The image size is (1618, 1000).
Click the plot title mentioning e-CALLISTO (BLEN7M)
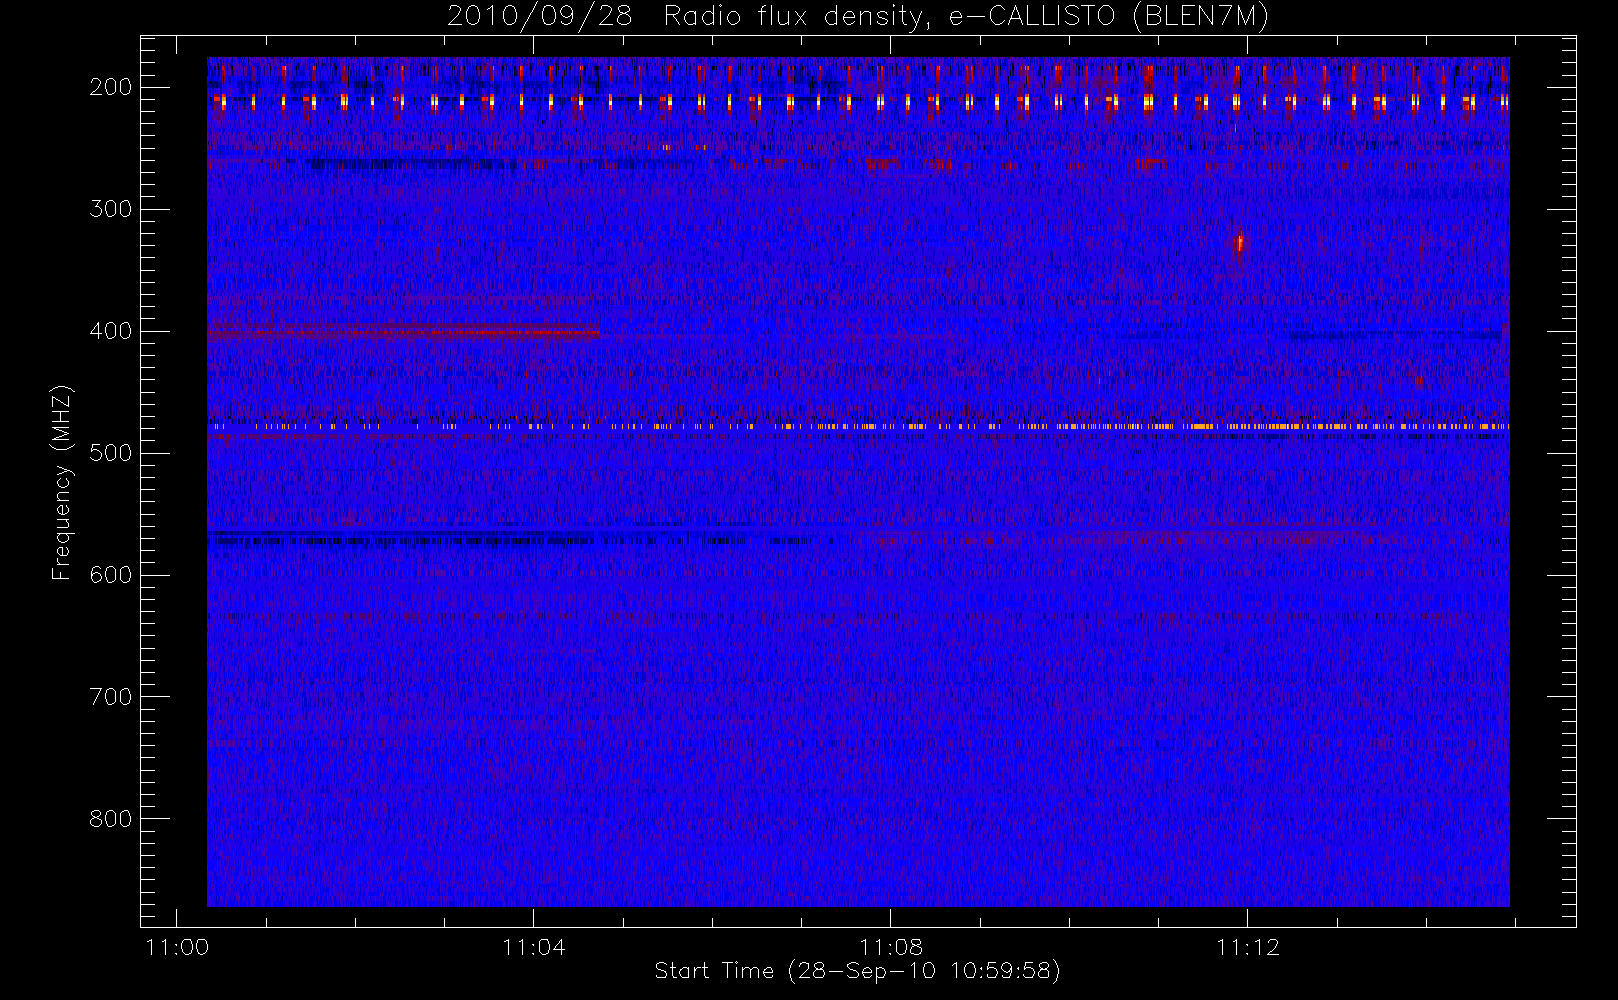click(858, 17)
